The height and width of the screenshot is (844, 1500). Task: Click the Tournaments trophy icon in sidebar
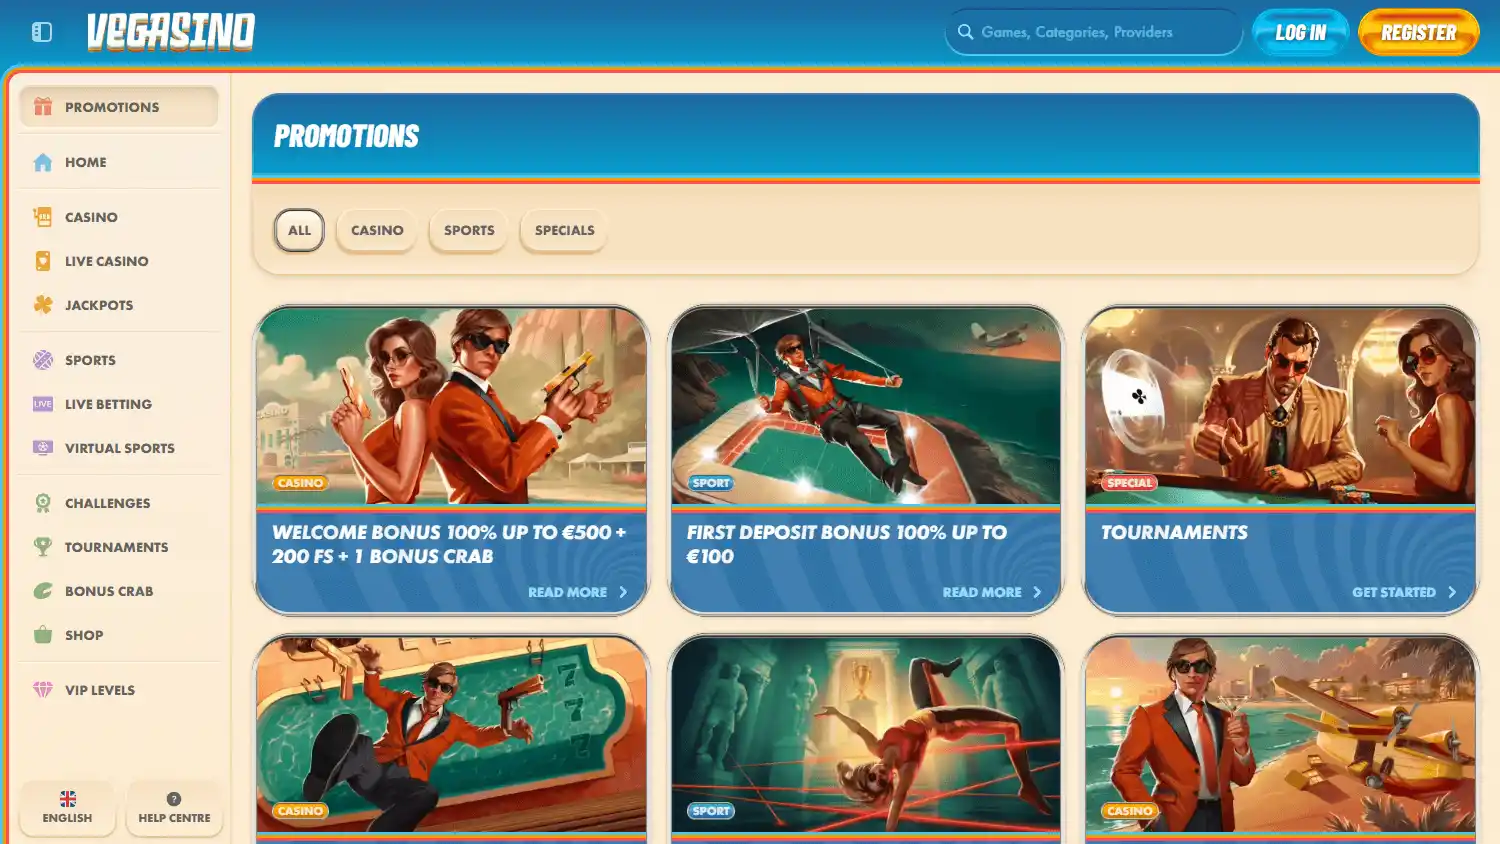43,547
